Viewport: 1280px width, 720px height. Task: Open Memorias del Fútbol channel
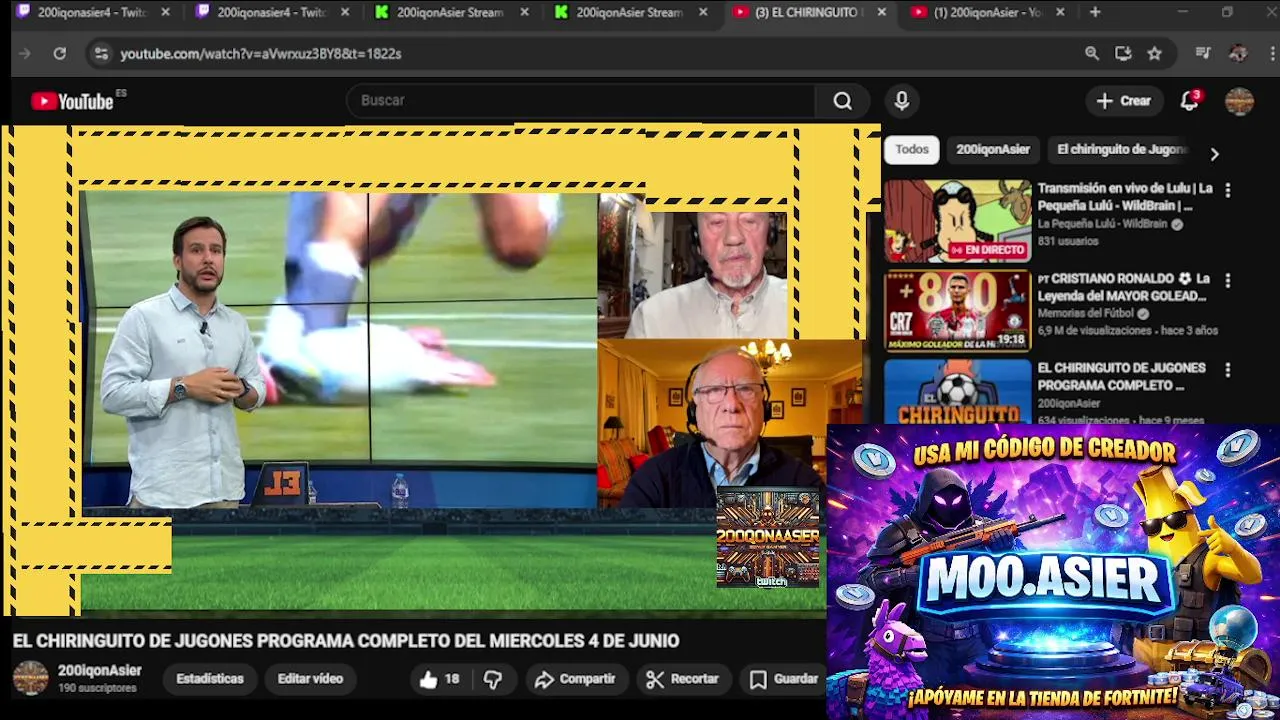tap(1085, 313)
